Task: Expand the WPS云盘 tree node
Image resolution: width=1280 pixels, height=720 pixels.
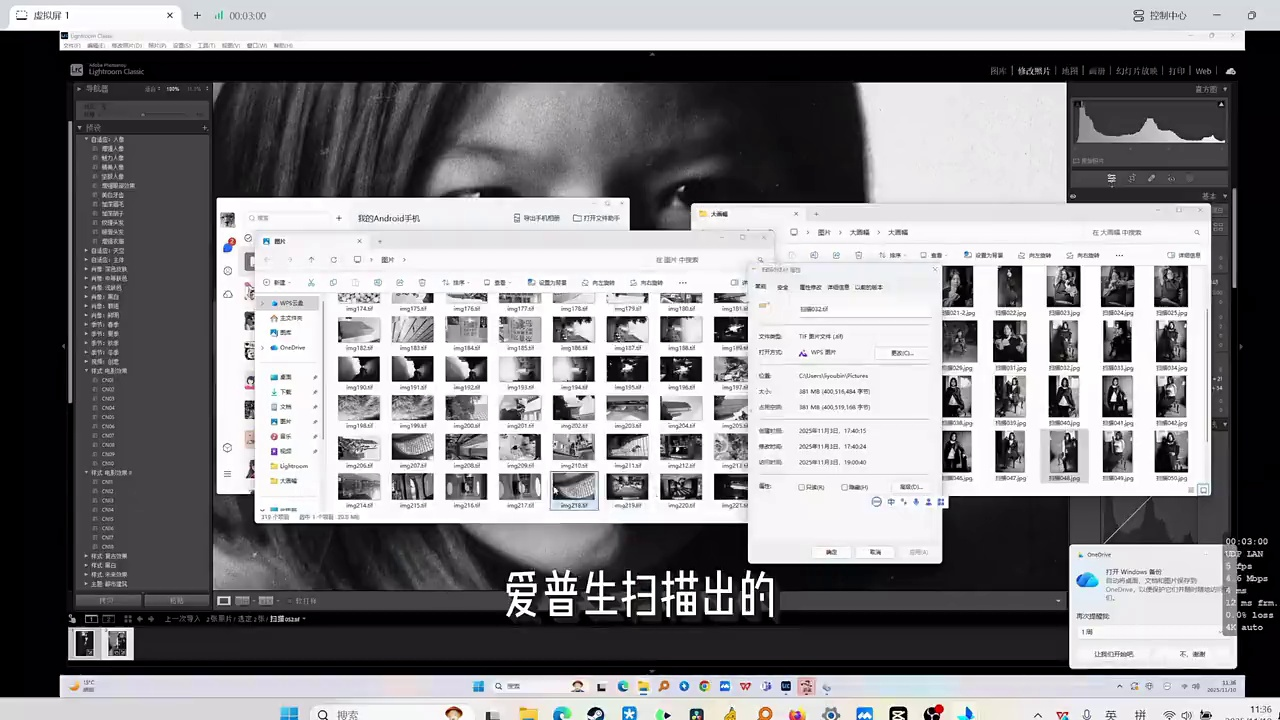Action: (x=263, y=303)
